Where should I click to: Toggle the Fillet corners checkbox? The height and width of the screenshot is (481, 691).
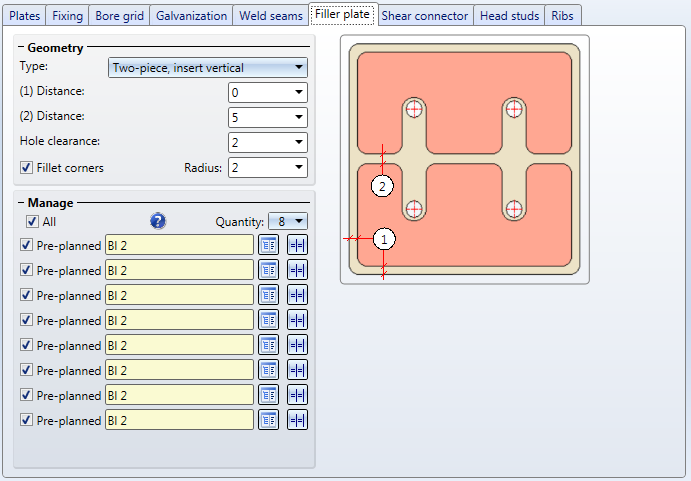click(27, 168)
